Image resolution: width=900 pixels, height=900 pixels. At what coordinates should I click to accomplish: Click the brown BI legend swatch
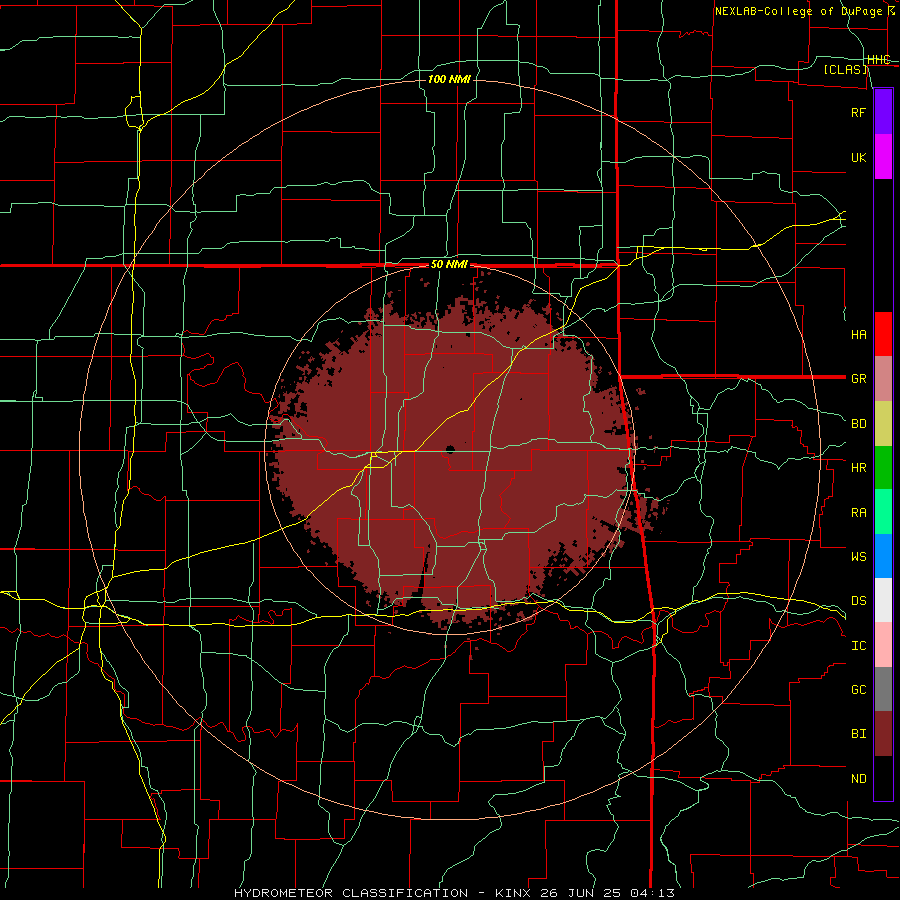point(883,734)
